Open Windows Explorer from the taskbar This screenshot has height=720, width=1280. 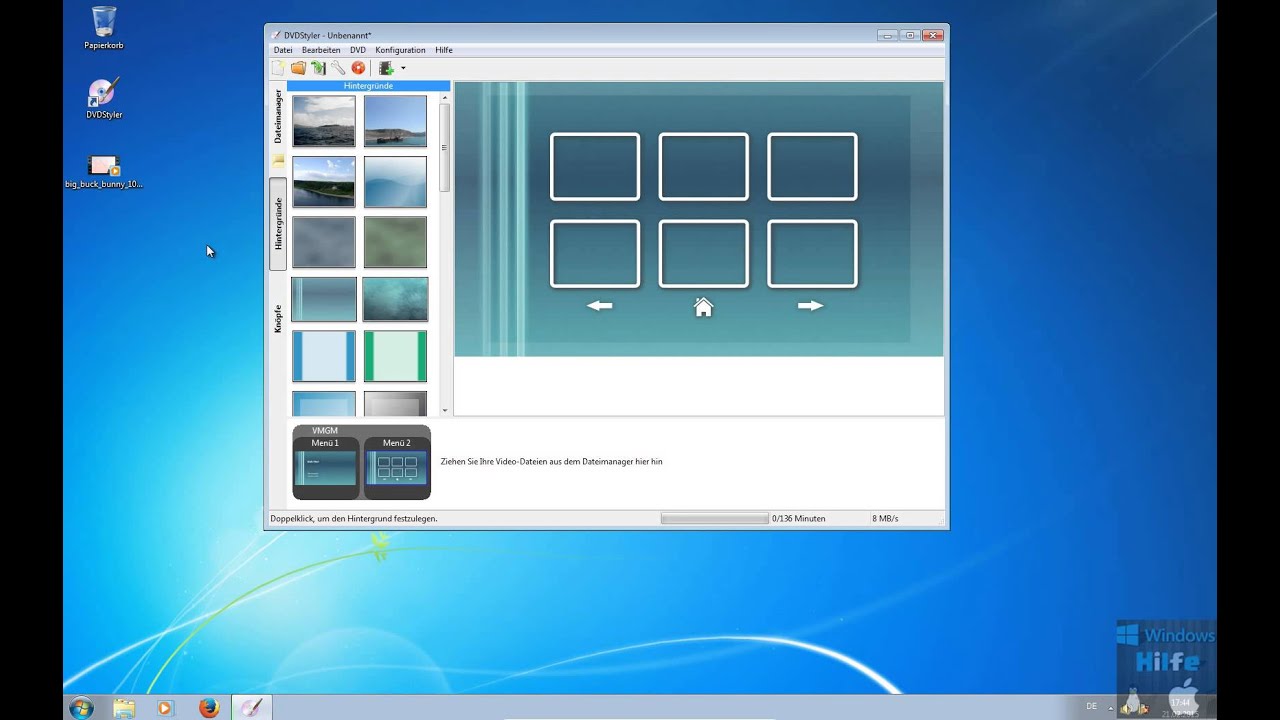point(124,708)
